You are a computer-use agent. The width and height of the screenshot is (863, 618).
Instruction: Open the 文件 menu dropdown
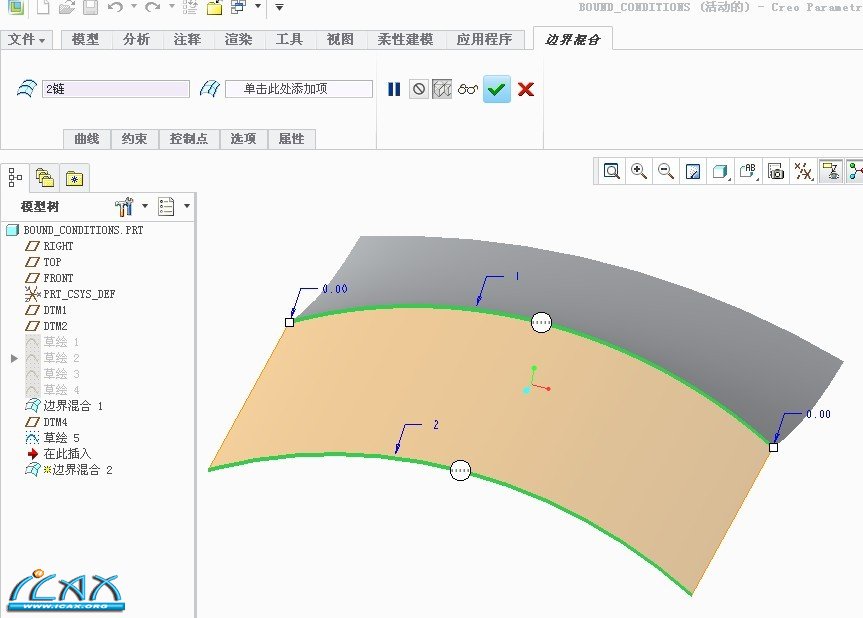[x=27, y=40]
